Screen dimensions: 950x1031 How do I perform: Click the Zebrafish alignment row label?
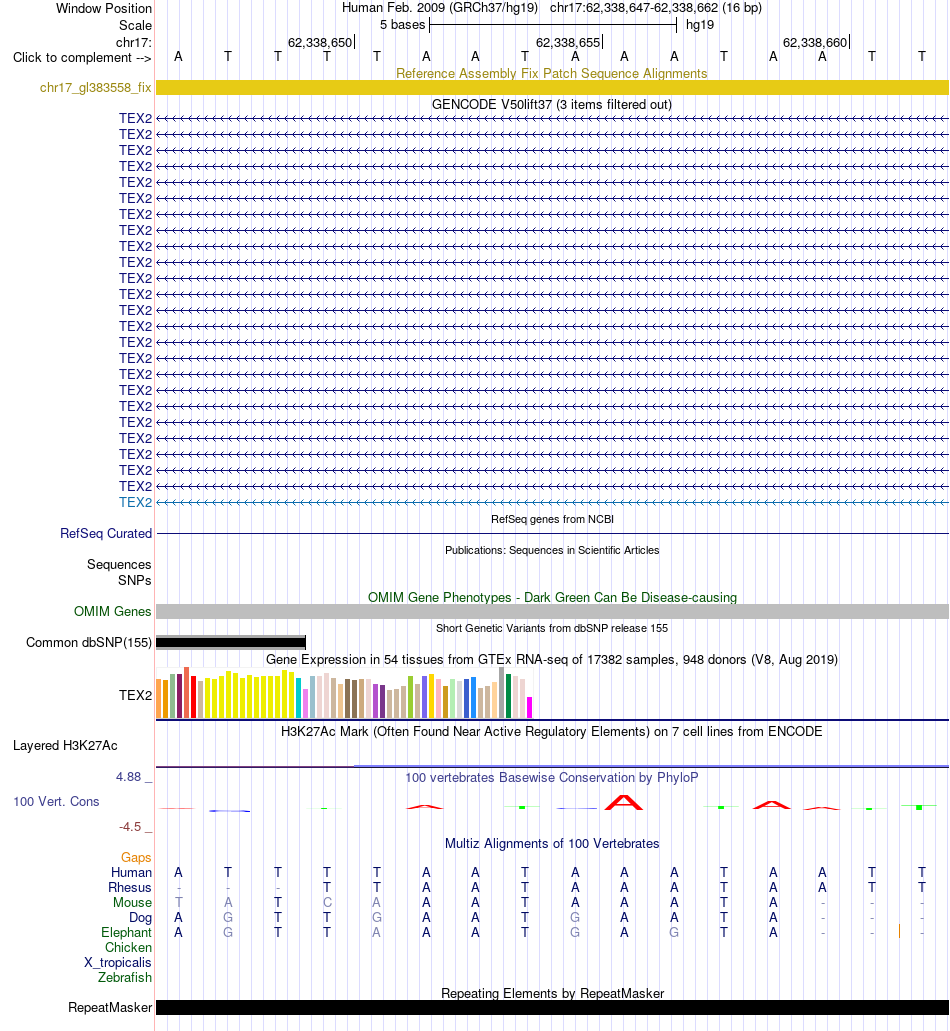[x=125, y=978]
